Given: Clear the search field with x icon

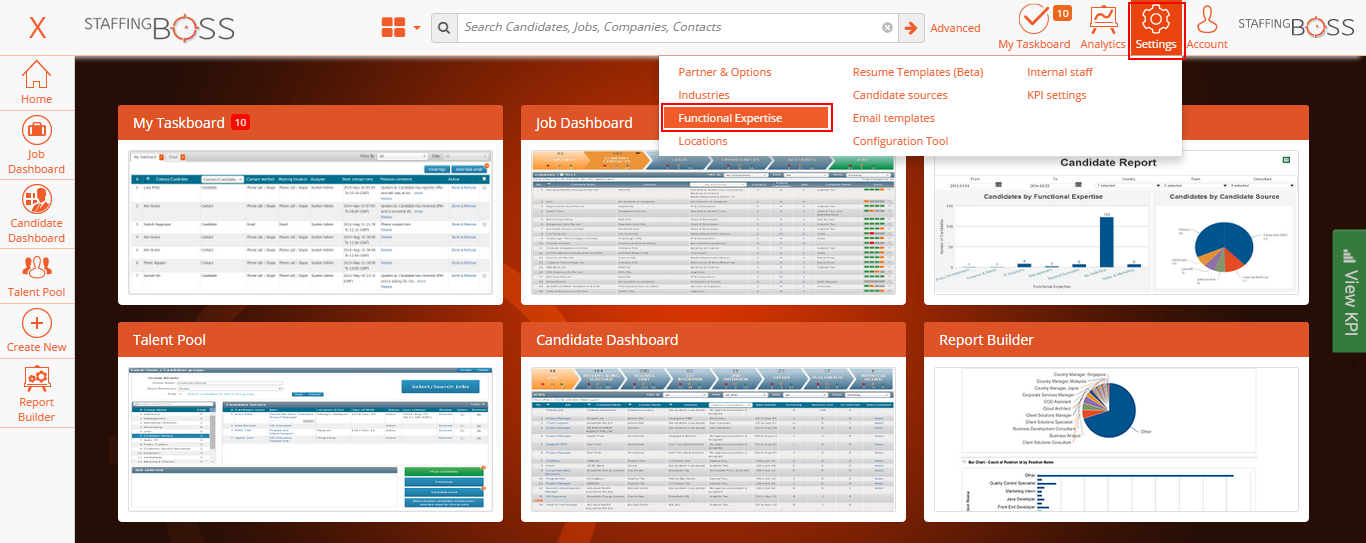Looking at the screenshot, I should point(887,28).
